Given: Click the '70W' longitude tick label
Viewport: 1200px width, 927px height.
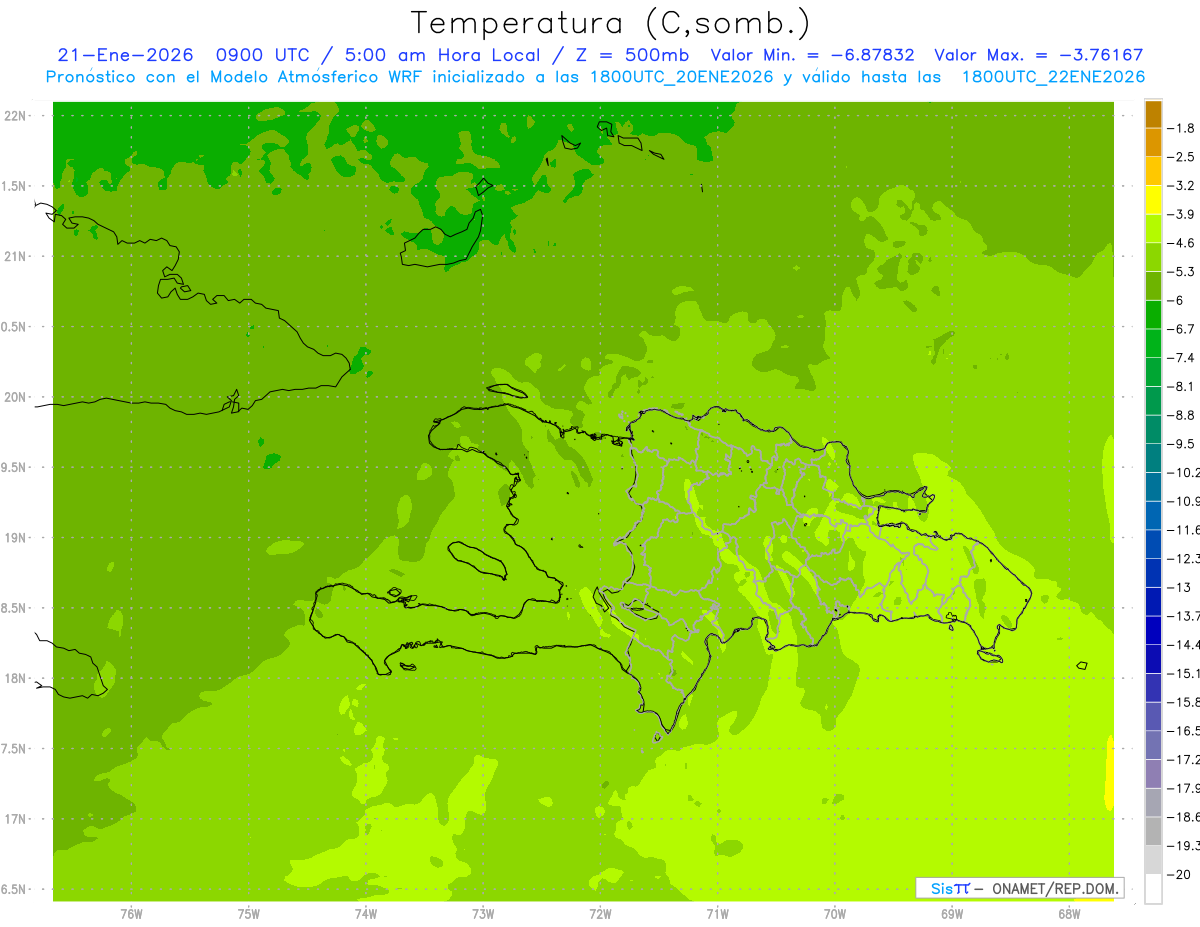Looking at the screenshot, I should click(x=835, y=914).
